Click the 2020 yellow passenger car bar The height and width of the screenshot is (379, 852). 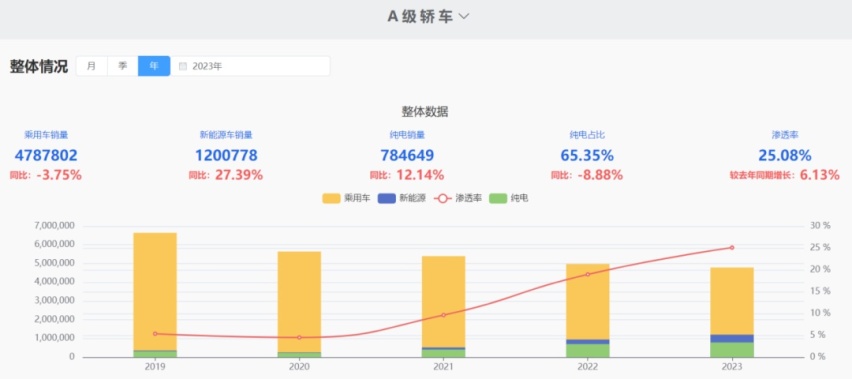click(x=299, y=301)
